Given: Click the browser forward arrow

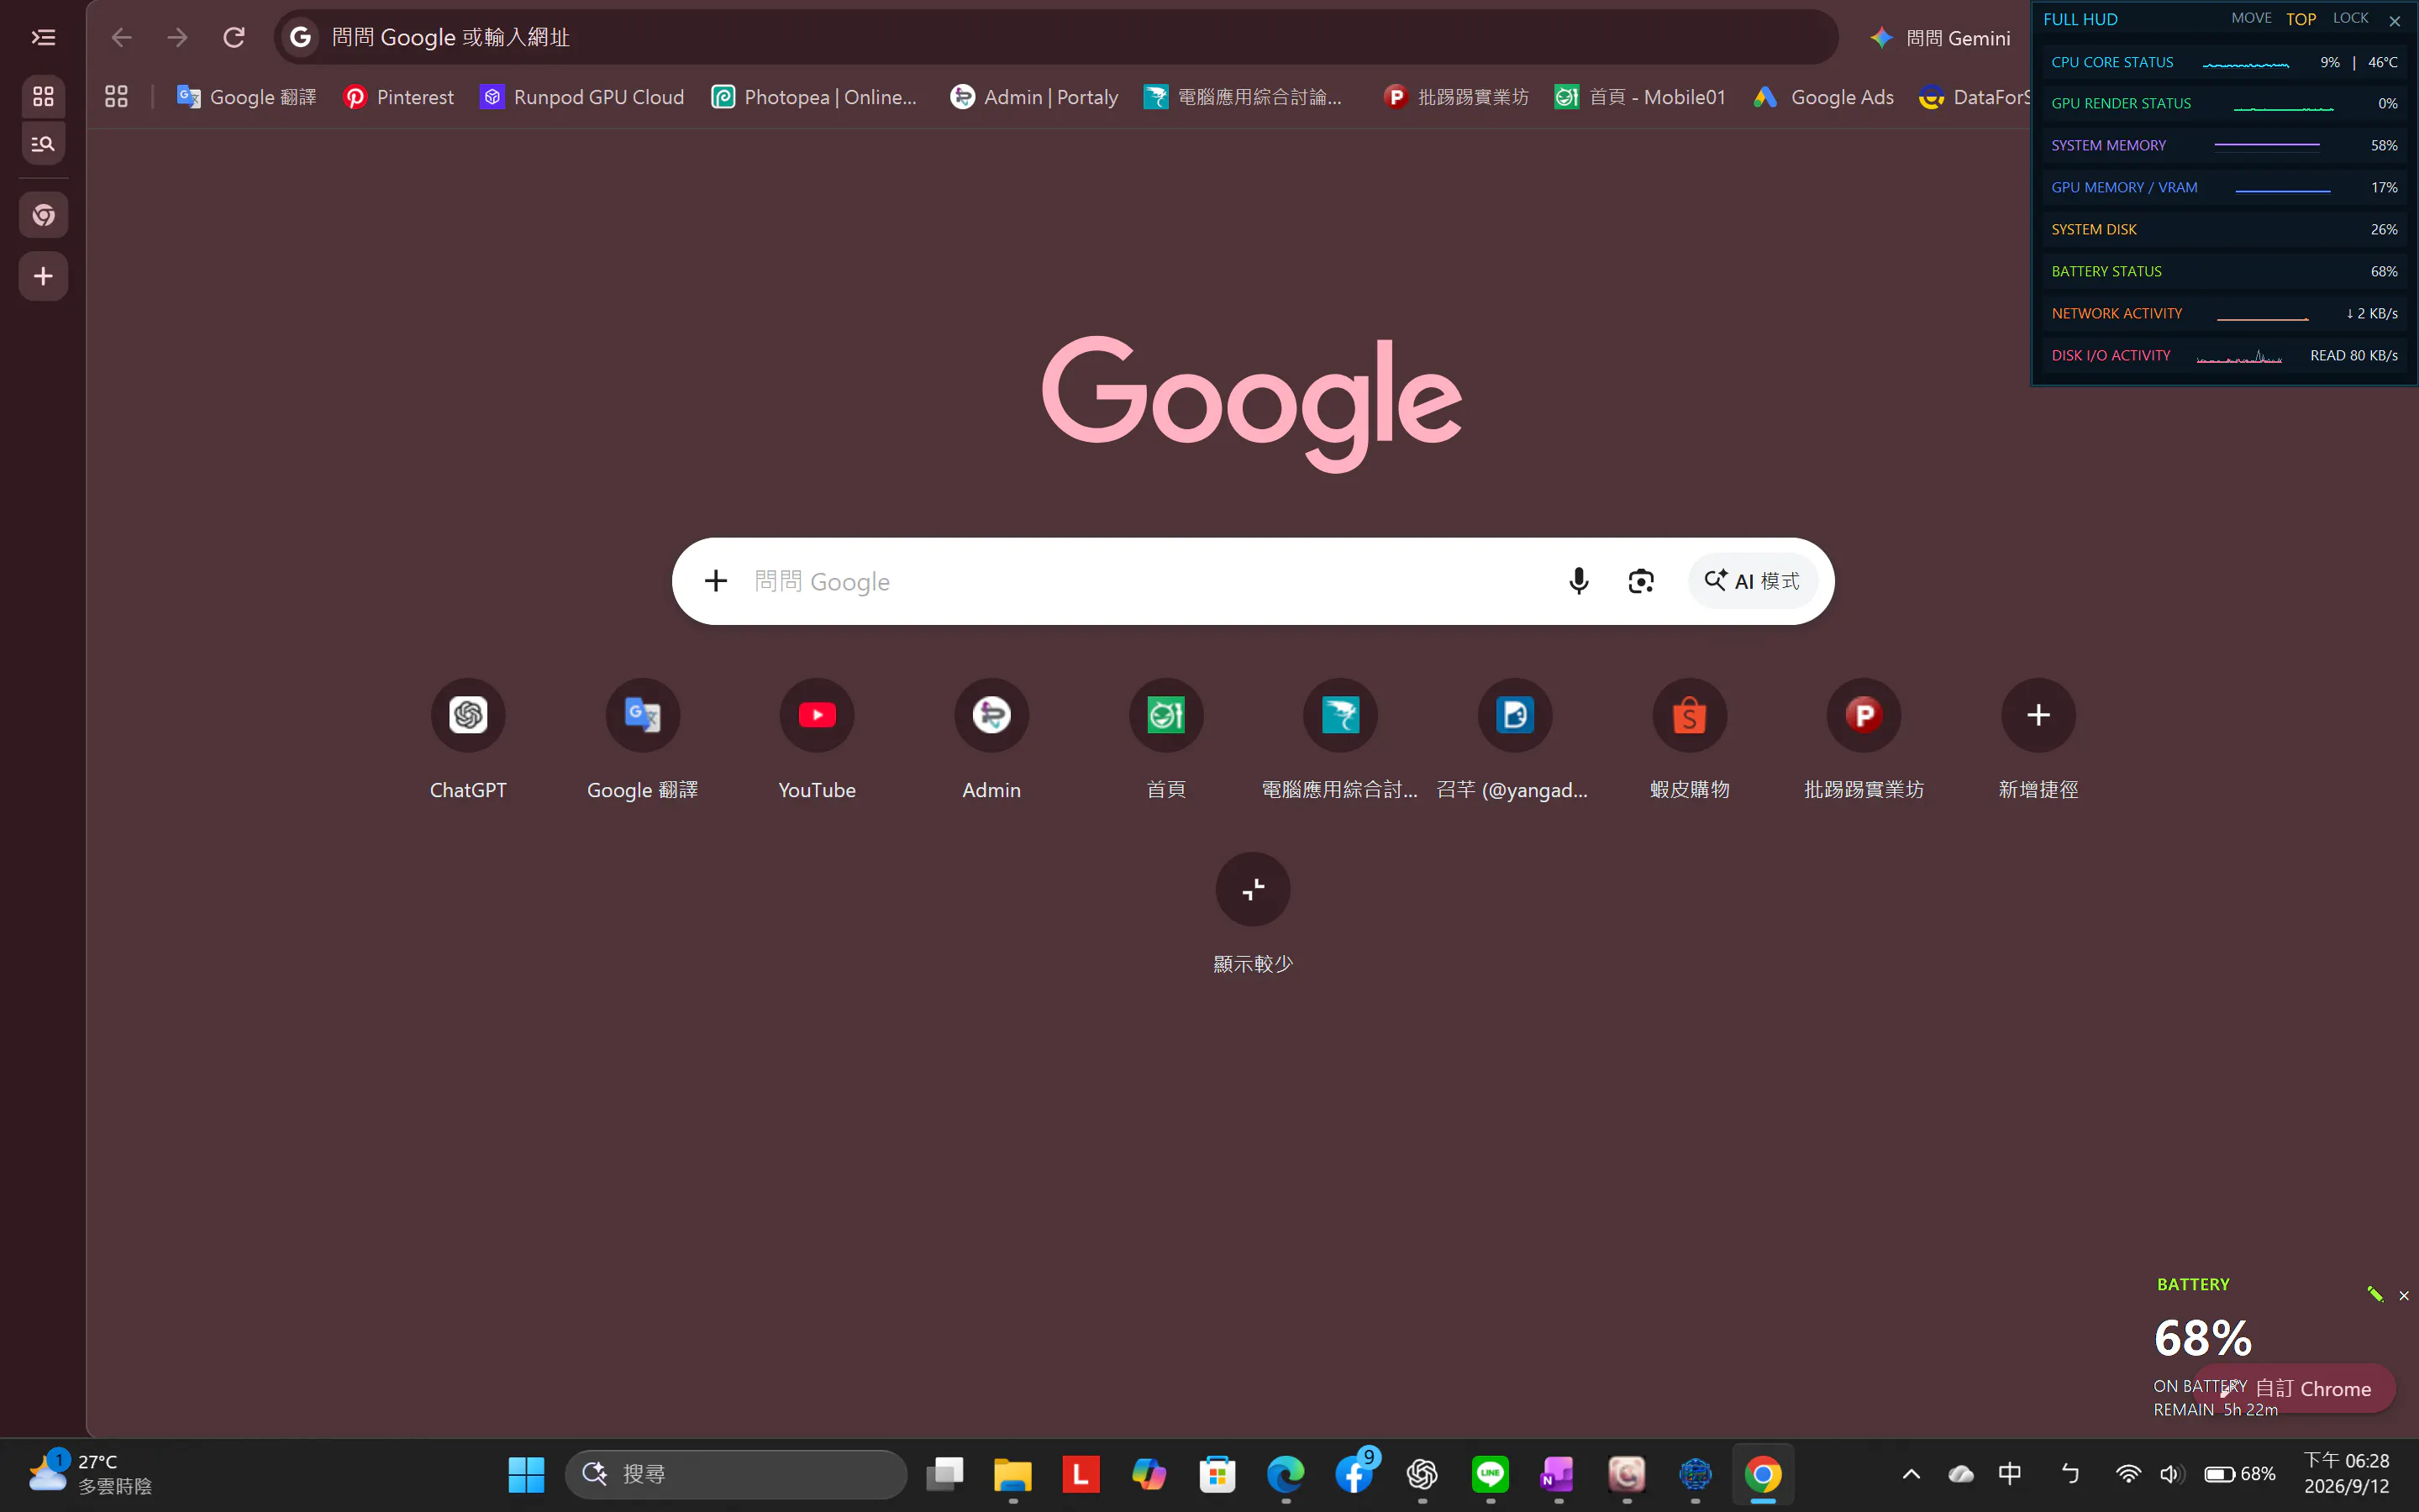Looking at the screenshot, I should point(177,38).
